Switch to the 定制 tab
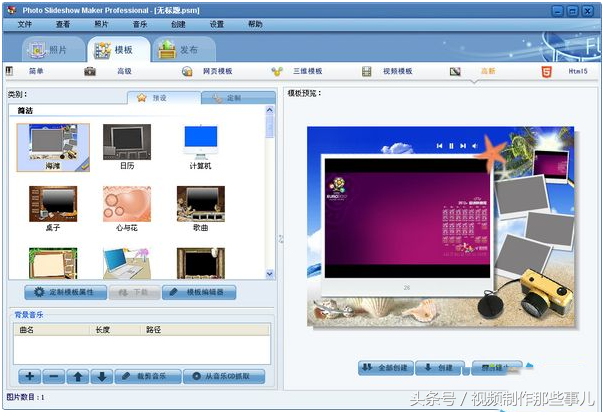 coord(238,98)
